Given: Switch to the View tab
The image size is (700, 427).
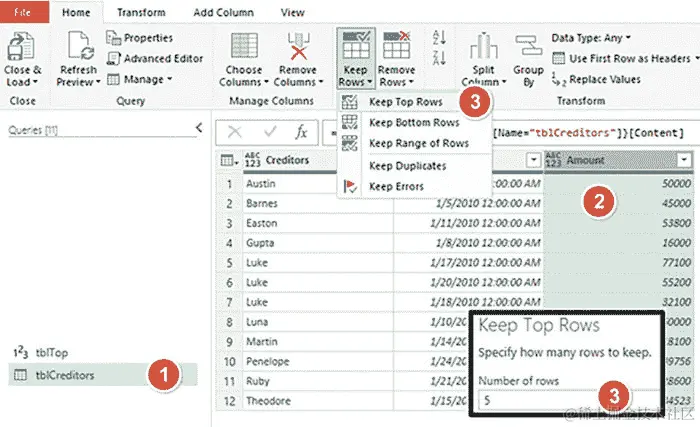Looking at the screenshot, I should pos(292,13).
